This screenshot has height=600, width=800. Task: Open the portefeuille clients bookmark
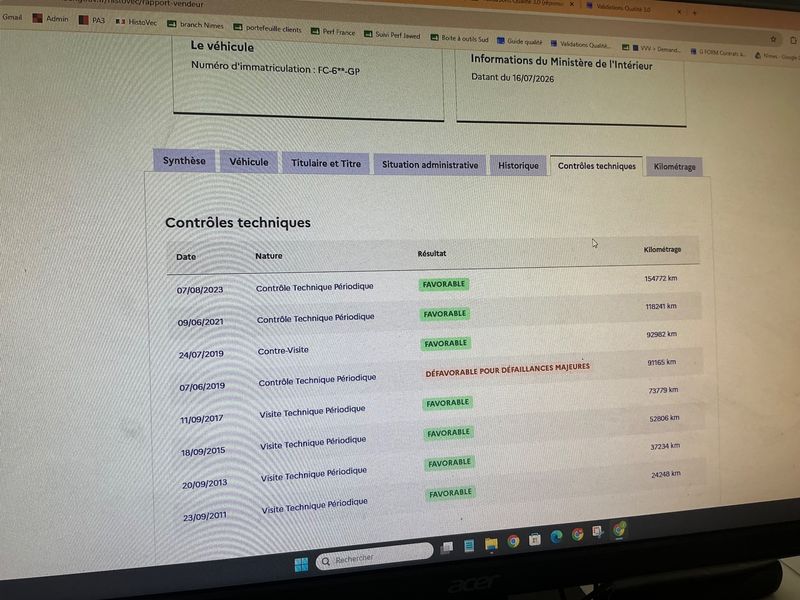point(267,28)
